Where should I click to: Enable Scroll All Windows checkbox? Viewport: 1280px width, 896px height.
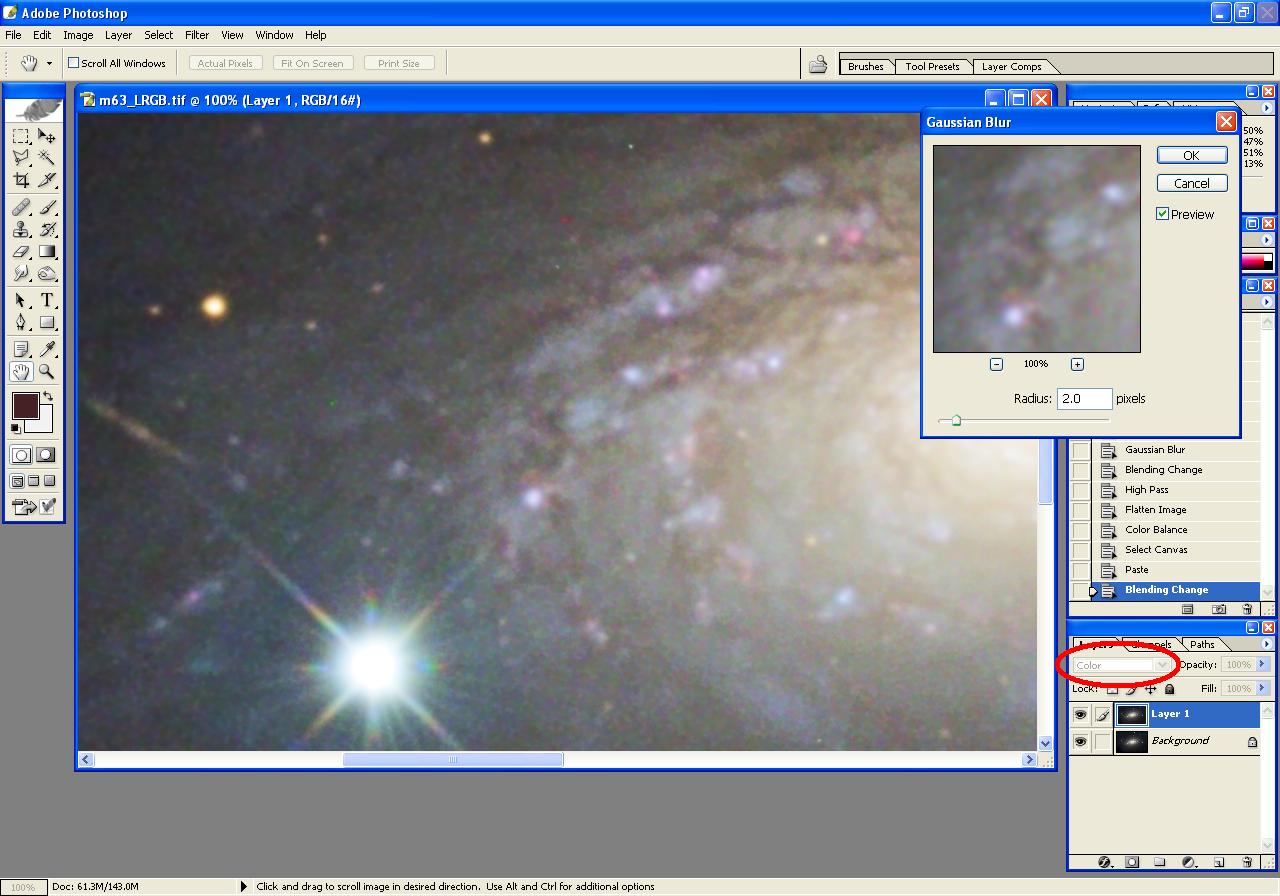coord(73,63)
